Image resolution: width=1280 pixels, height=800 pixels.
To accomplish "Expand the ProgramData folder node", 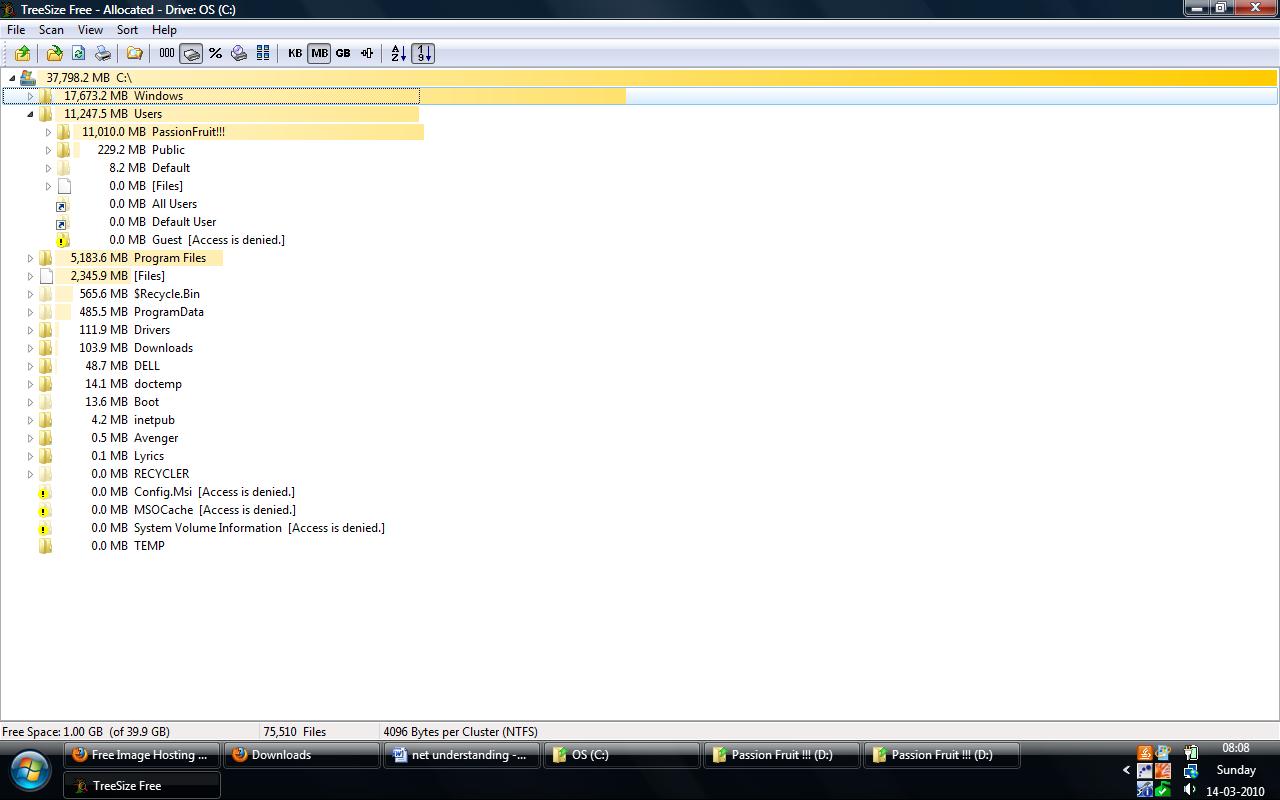I will 30,312.
